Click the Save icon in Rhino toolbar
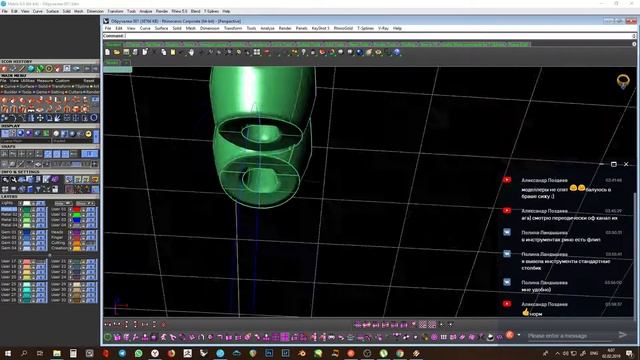Screen dimensions: 640x360 point(126,52)
